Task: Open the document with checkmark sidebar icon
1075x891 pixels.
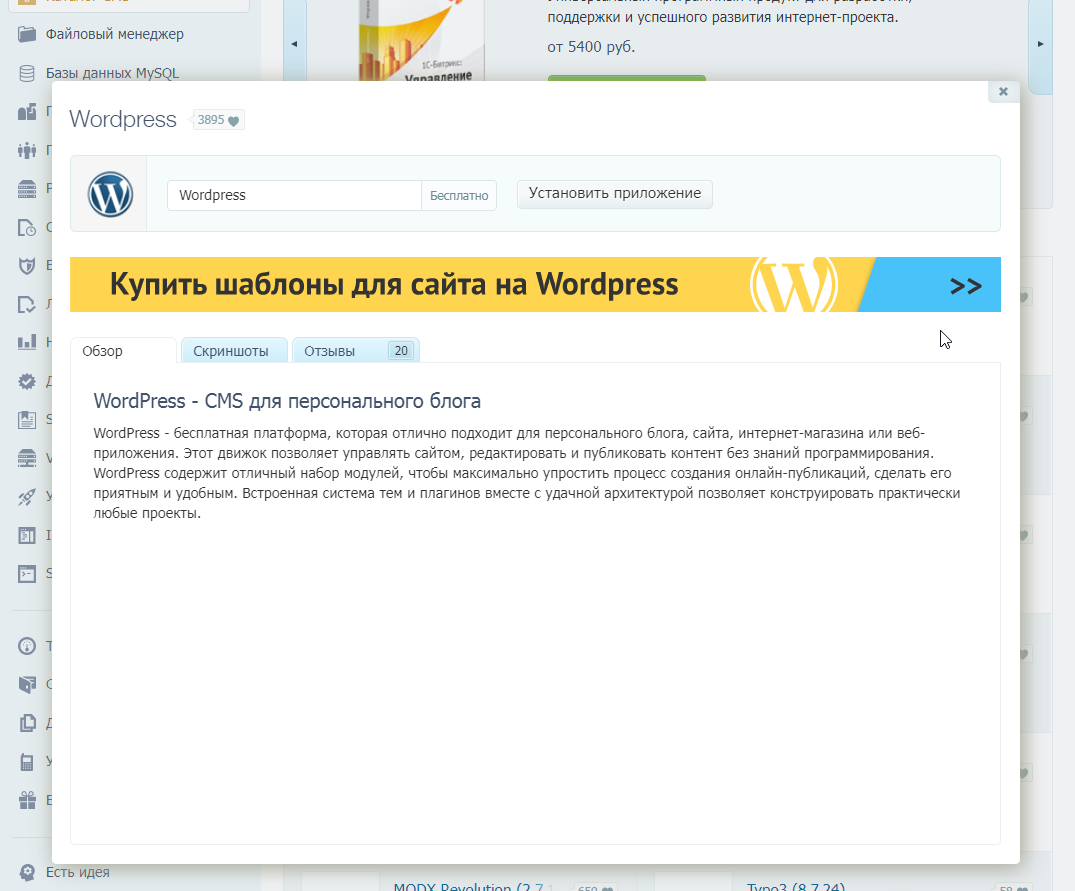Action: point(27,304)
